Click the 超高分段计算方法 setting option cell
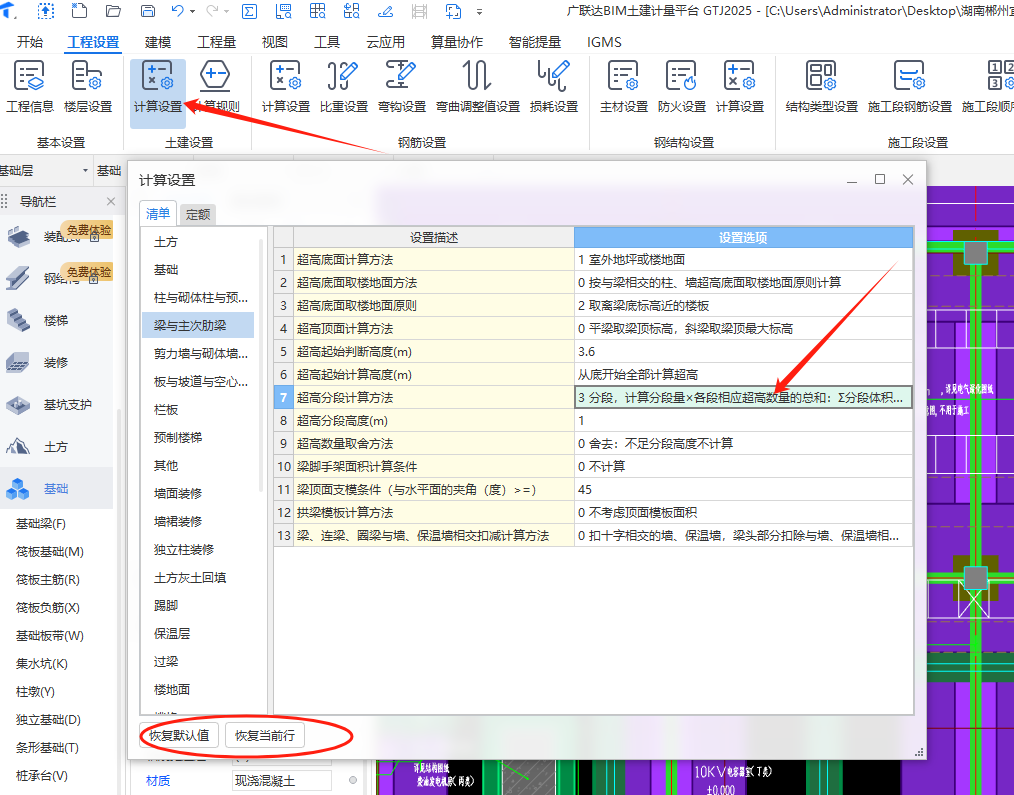 (x=743, y=397)
